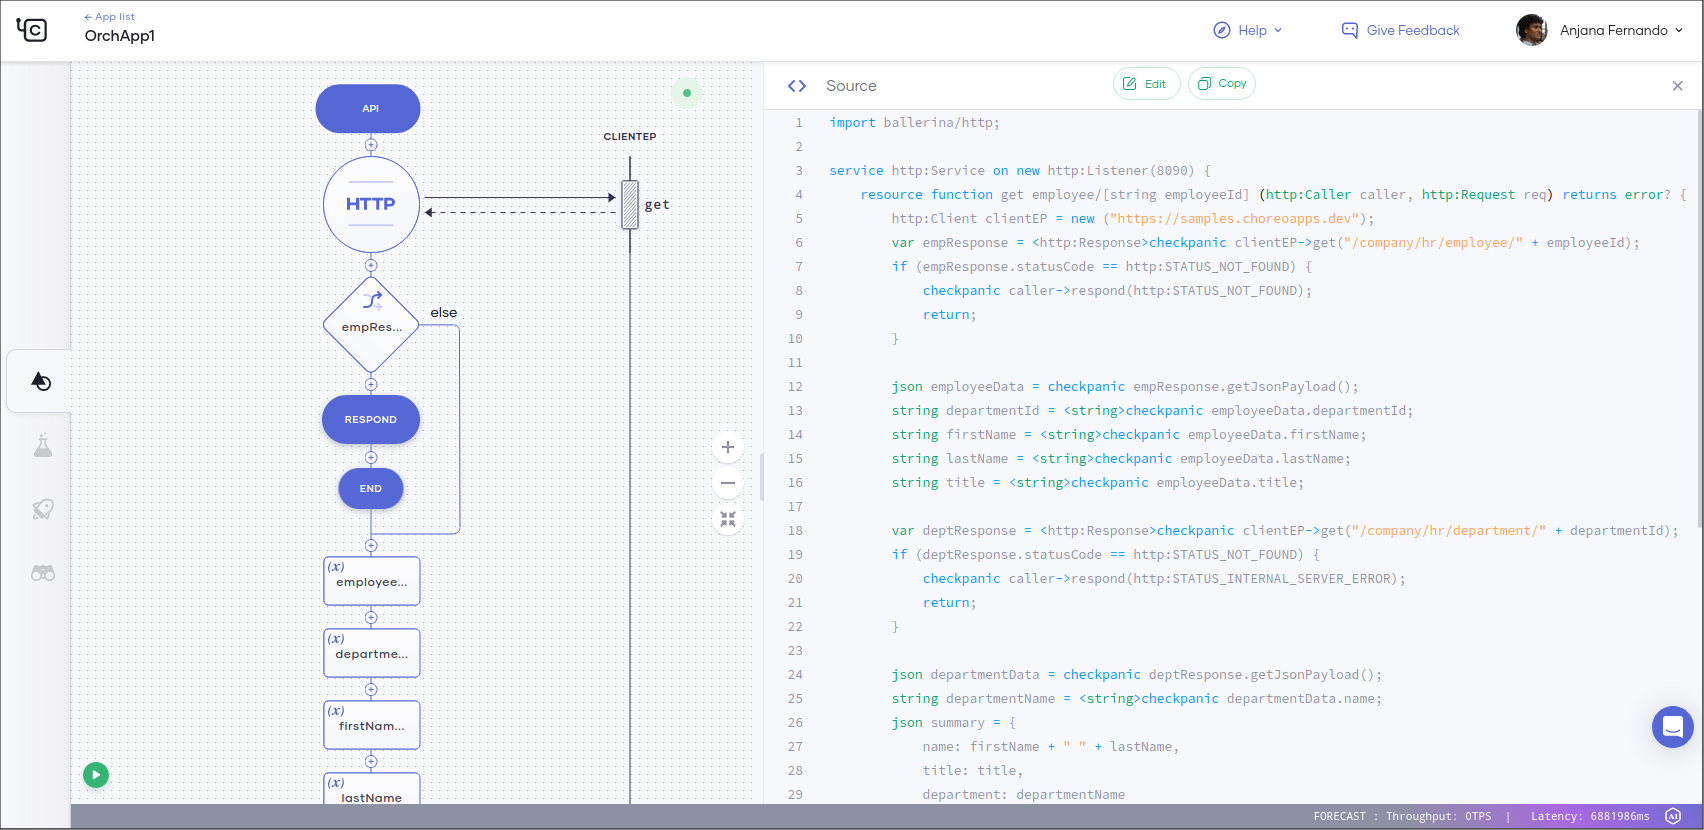The image size is (1704, 830).
Task: Open the chat support bubble
Action: click(1672, 727)
